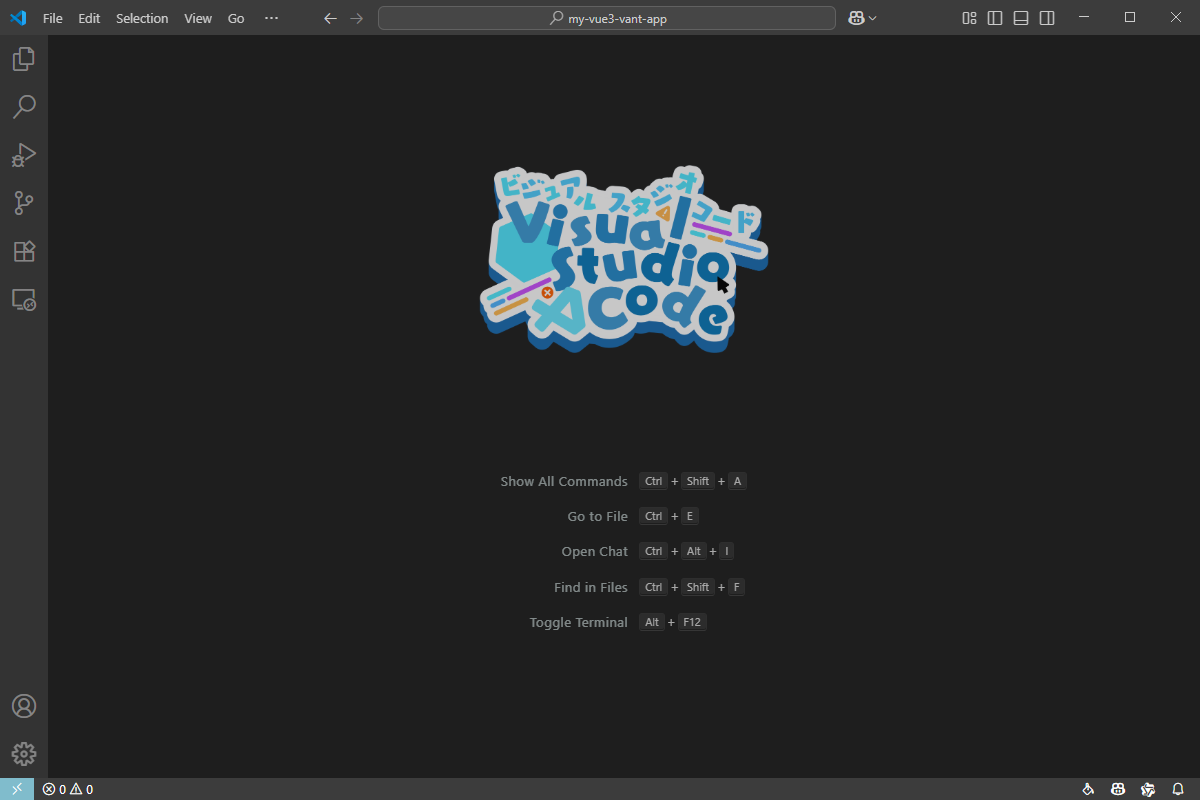1200x800 pixels.
Task: Open the Explorer view in activity bar
Action: click(x=24, y=59)
